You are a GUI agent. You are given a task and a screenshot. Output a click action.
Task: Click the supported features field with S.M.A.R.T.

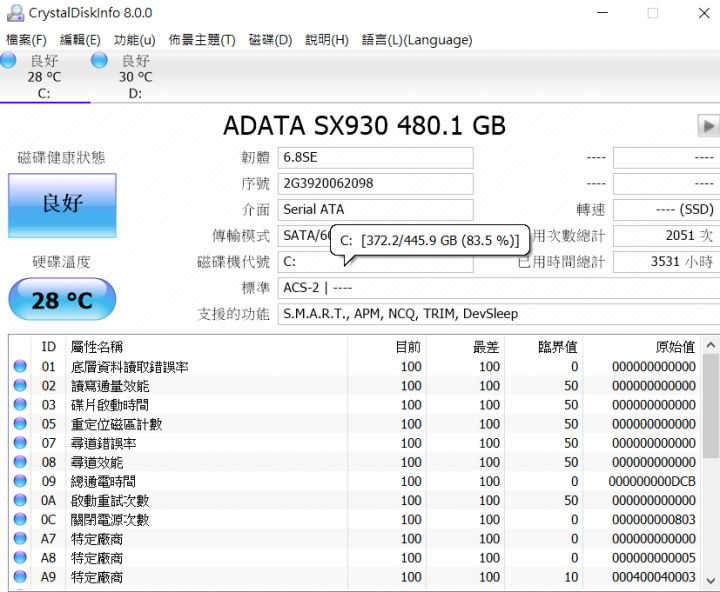(x=499, y=314)
